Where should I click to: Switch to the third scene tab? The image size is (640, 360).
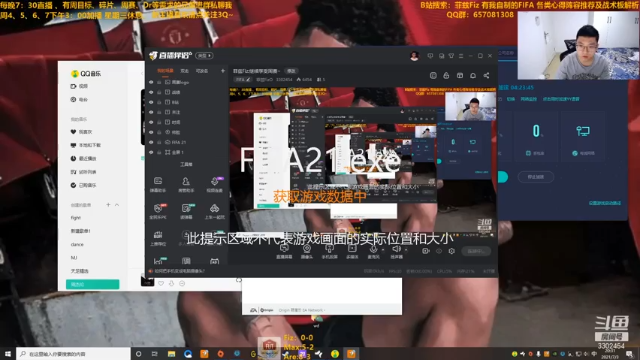[202, 71]
